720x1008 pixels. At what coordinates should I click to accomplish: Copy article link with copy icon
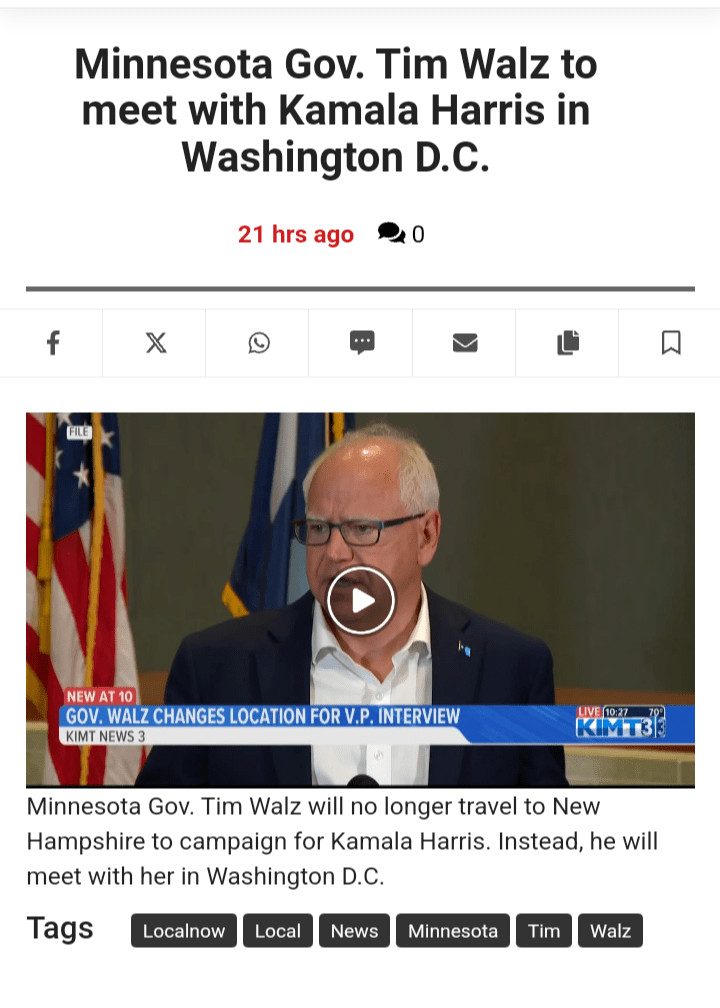click(568, 343)
